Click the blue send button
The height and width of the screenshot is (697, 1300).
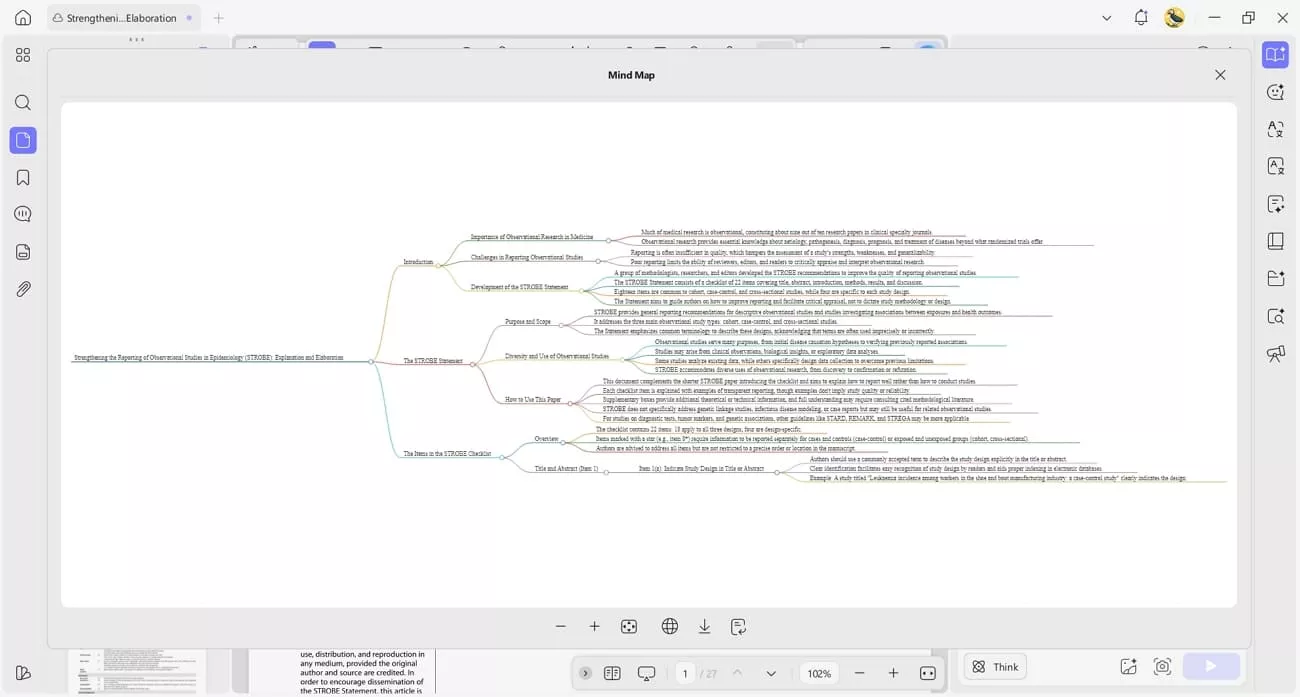pyautogui.click(x=1211, y=665)
